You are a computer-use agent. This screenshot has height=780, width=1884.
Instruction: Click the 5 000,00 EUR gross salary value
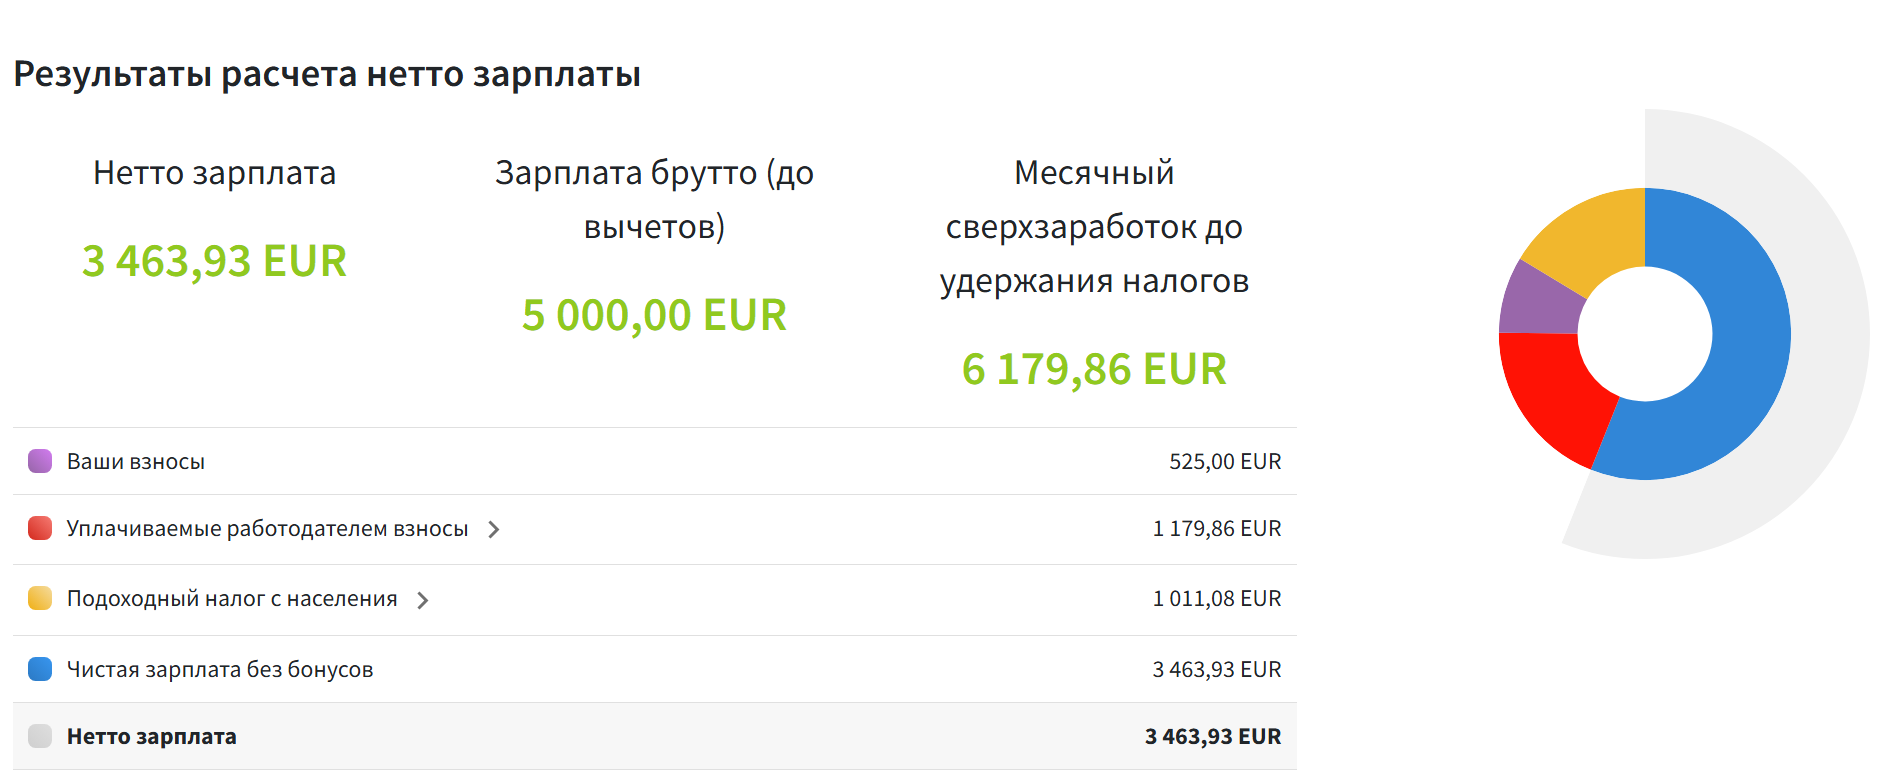pyautogui.click(x=654, y=315)
